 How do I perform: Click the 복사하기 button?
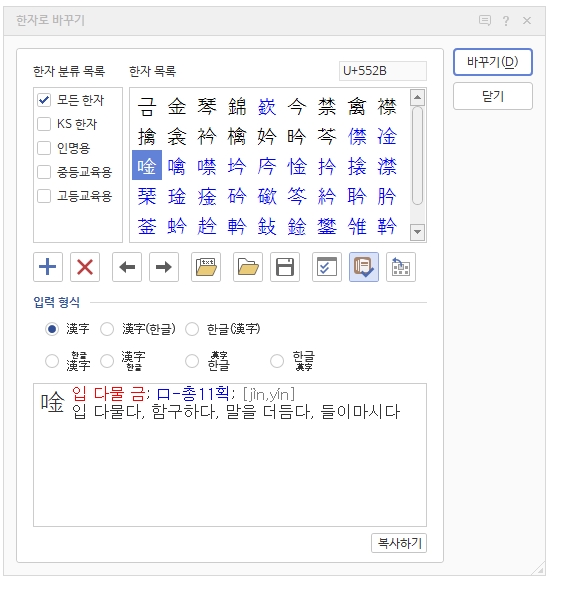(399, 543)
